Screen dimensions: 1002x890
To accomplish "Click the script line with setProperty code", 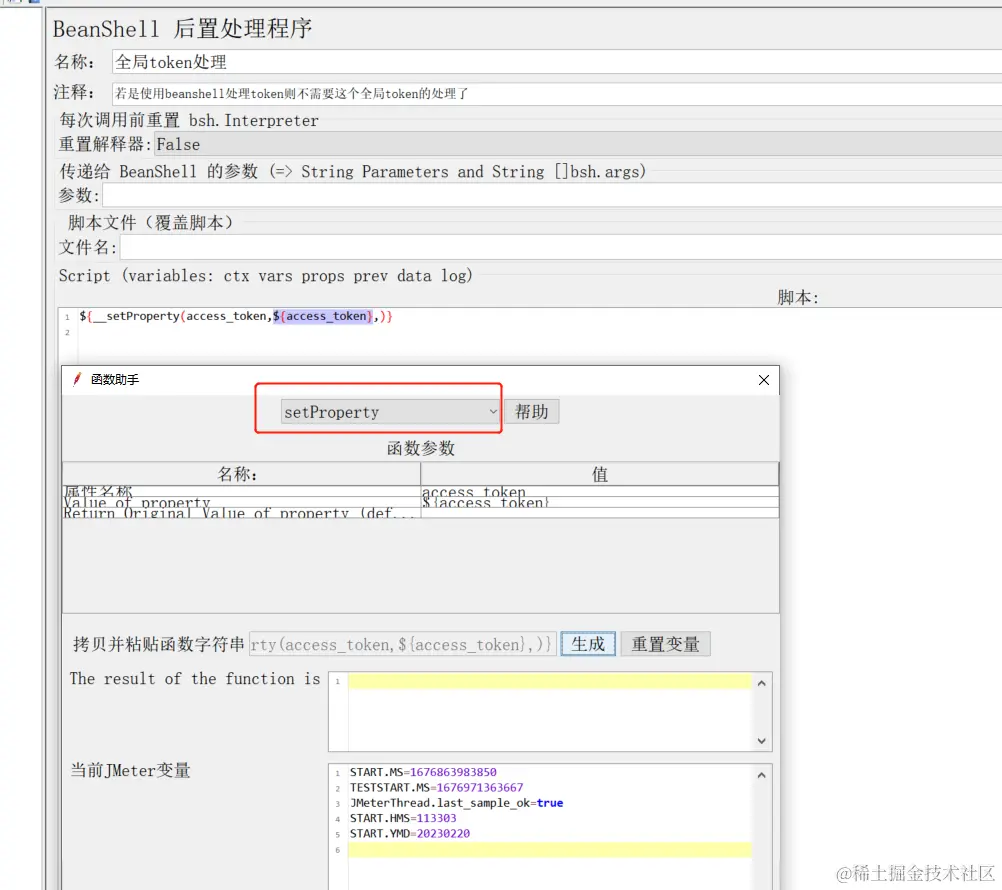I will tap(236, 316).
